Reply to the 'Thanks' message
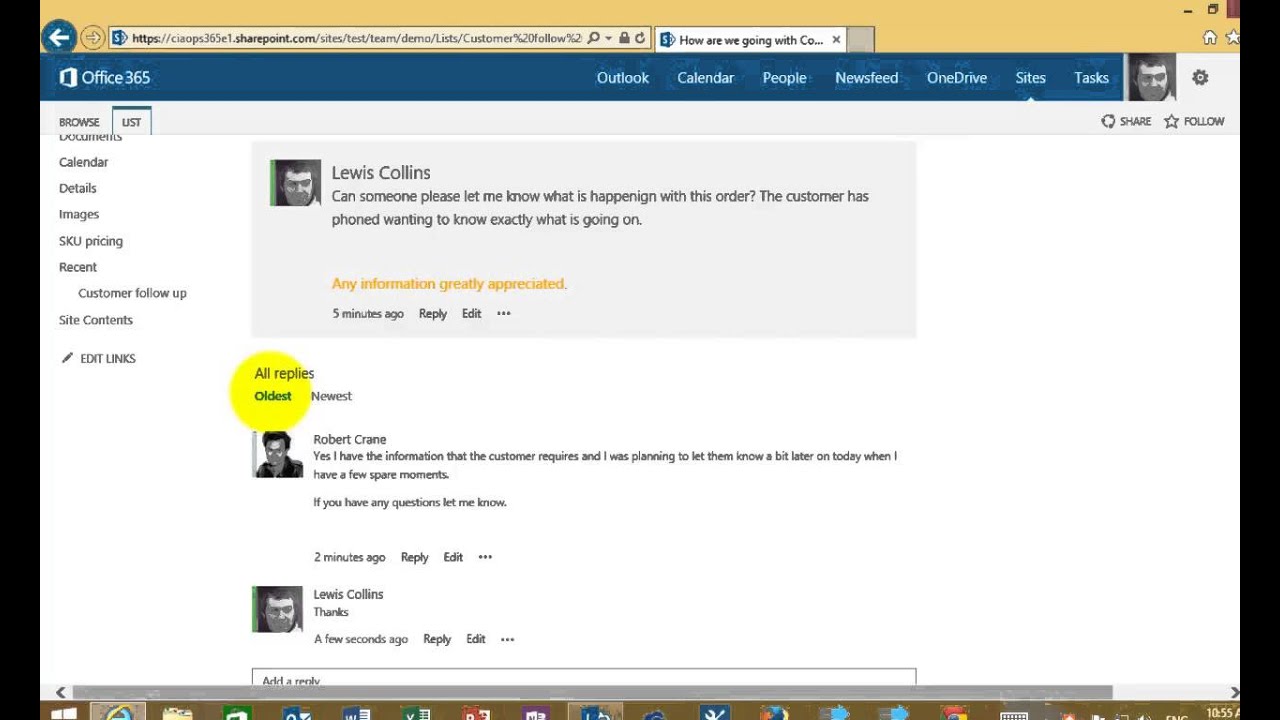The width and height of the screenshot is (1280, 720). [x=437, y=639]
